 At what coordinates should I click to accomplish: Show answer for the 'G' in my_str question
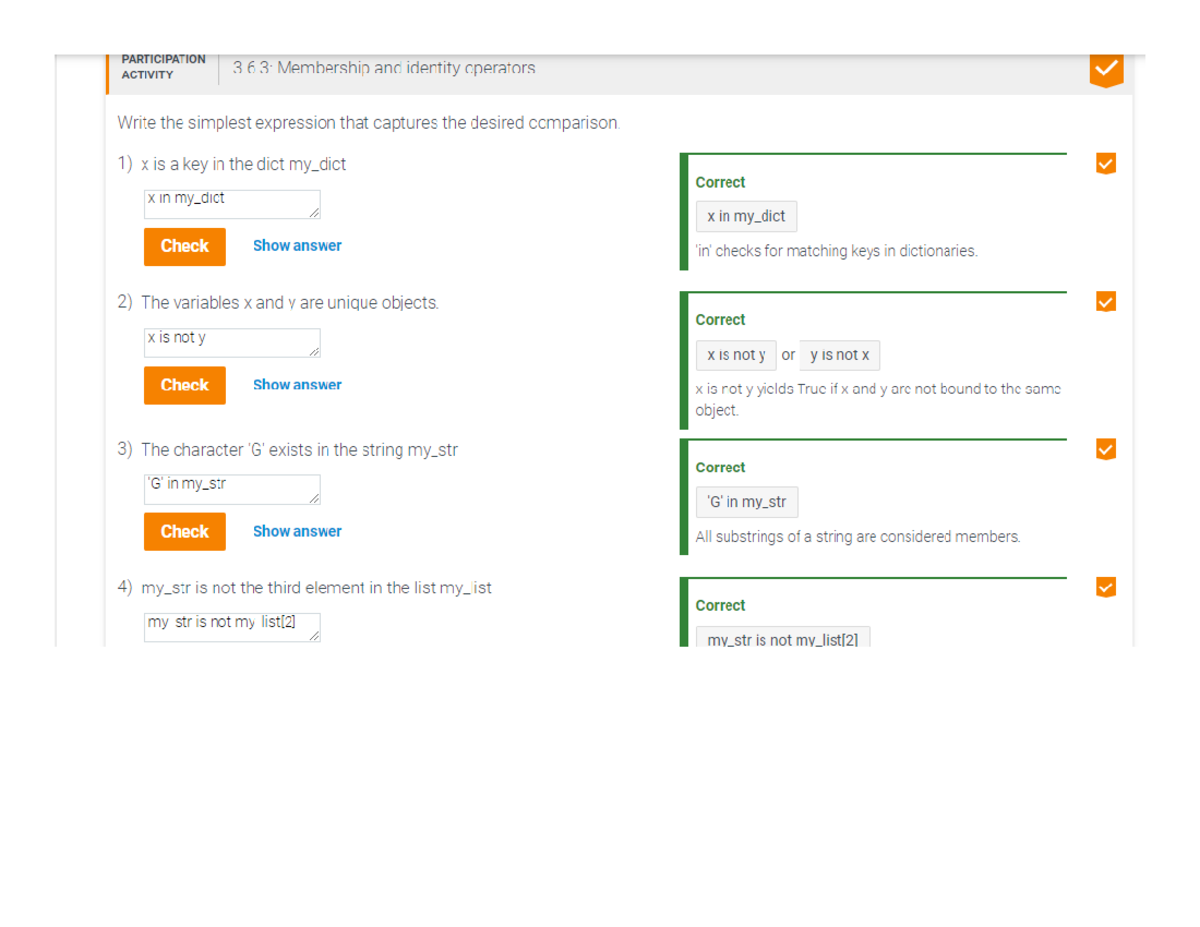297,532
